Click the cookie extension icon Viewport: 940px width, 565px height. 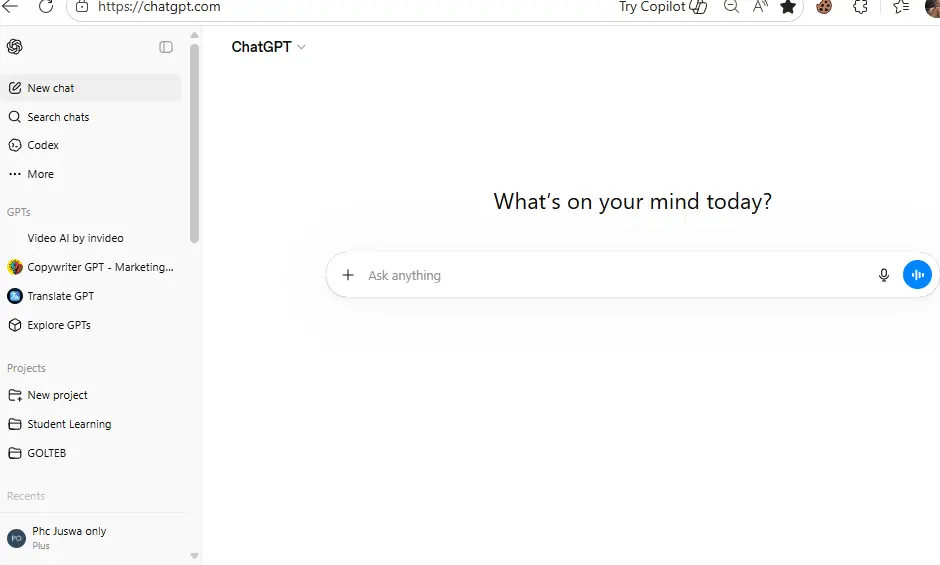(x=824, y=7)
